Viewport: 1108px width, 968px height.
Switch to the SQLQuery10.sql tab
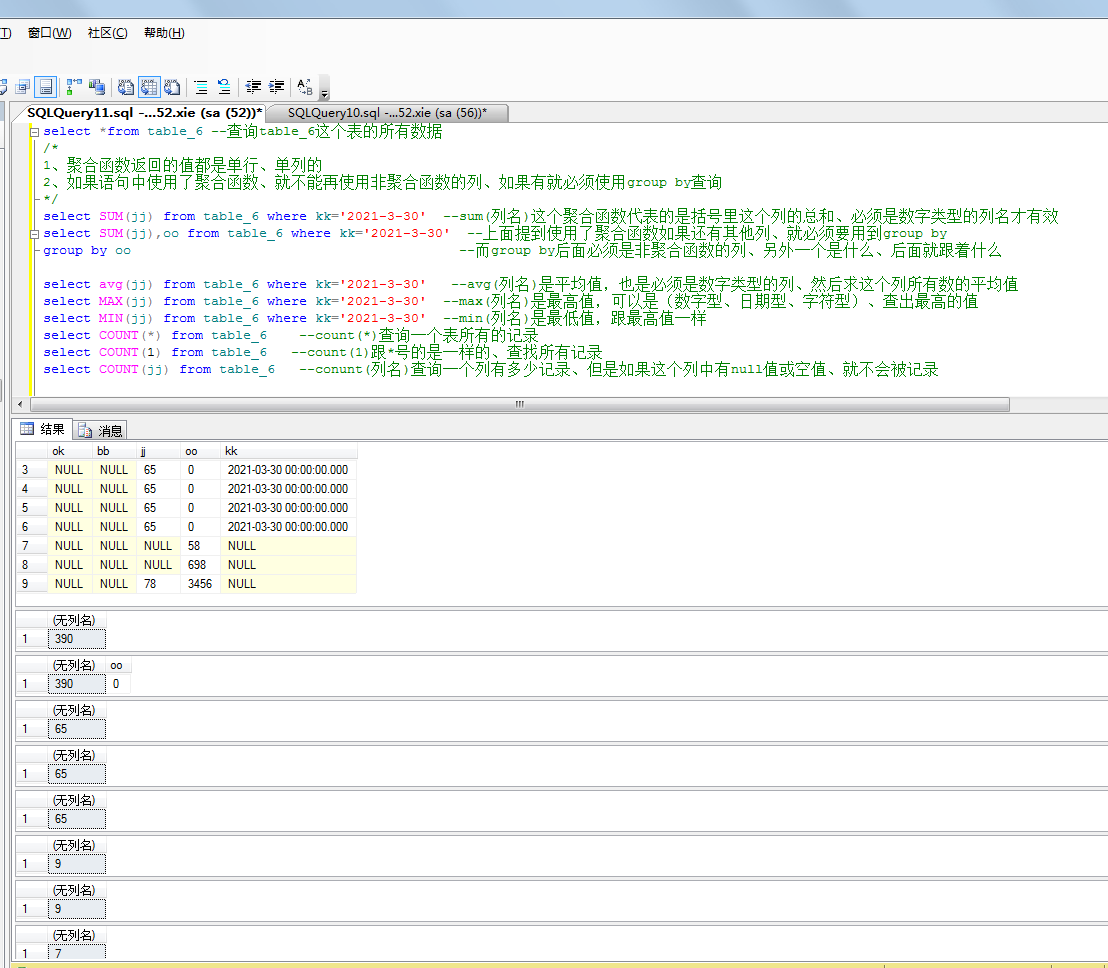pos(387,112)
